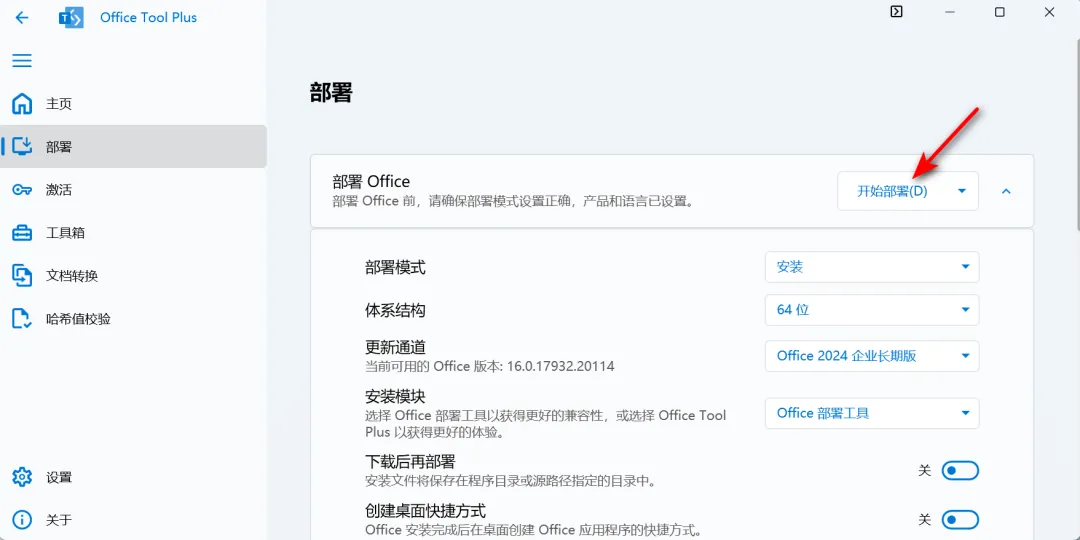Click the document convert icon beside 文档转换
The width and height of the screenshot is (1080, 540).
(22, 276)
